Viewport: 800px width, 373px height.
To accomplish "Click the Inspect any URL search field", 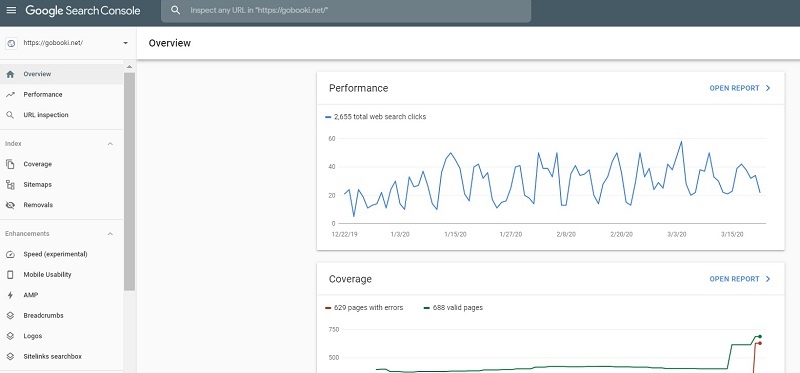I will (x=346, y=11).
